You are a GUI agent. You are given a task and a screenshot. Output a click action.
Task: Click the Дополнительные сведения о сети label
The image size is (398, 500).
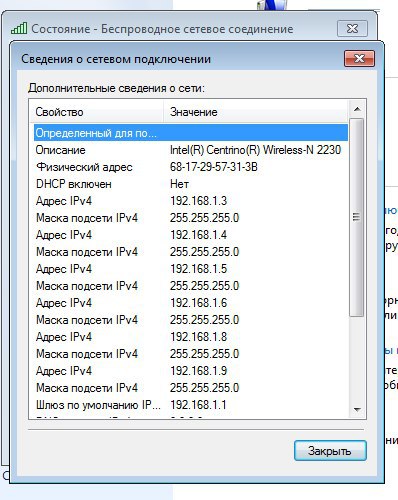(116, 88)
